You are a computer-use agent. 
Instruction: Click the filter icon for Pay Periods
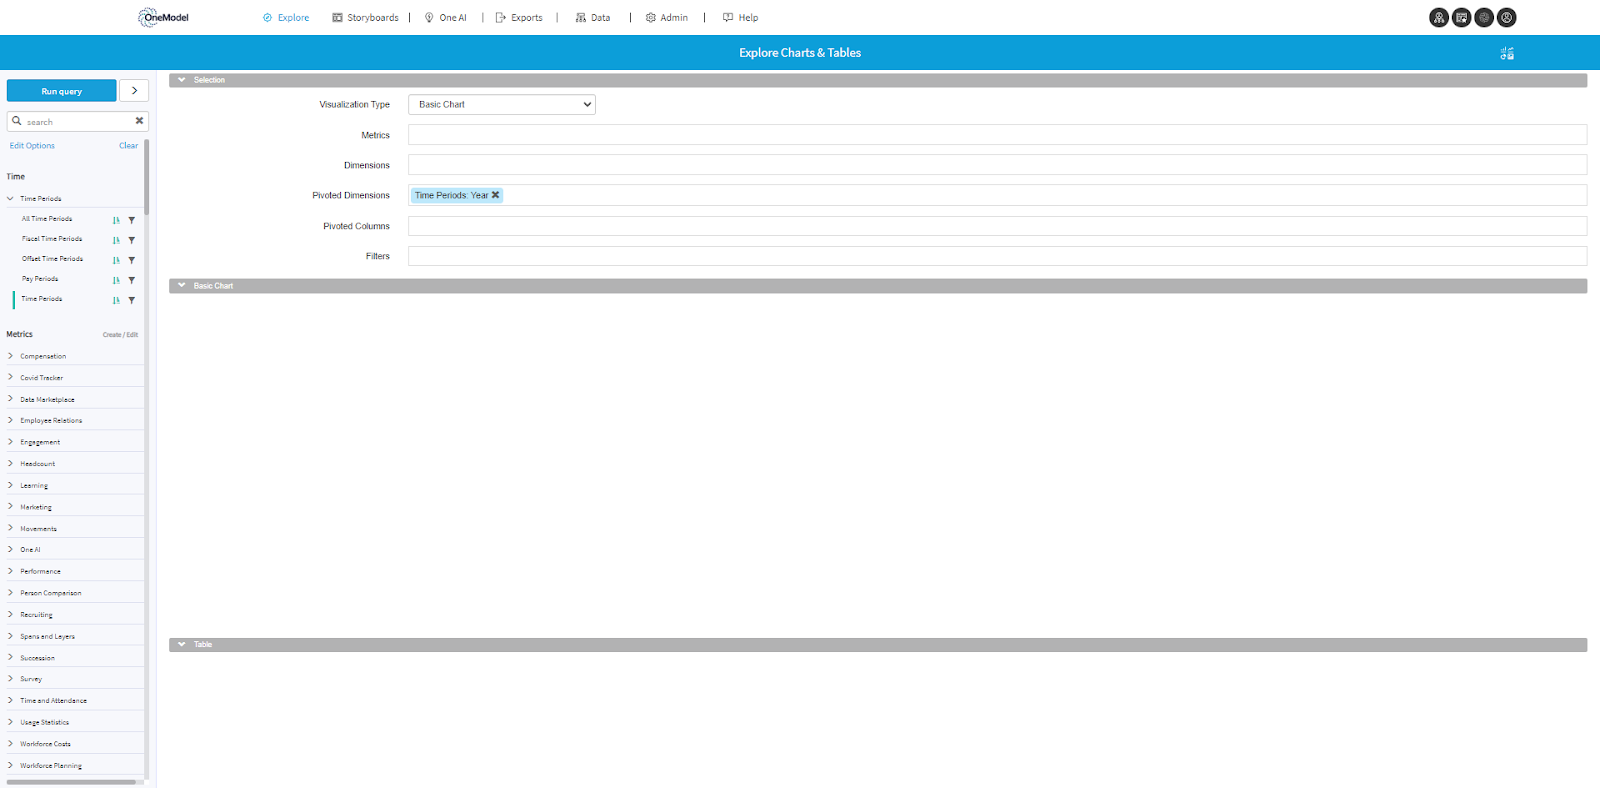pyautogui.click(x=132, y=280)
